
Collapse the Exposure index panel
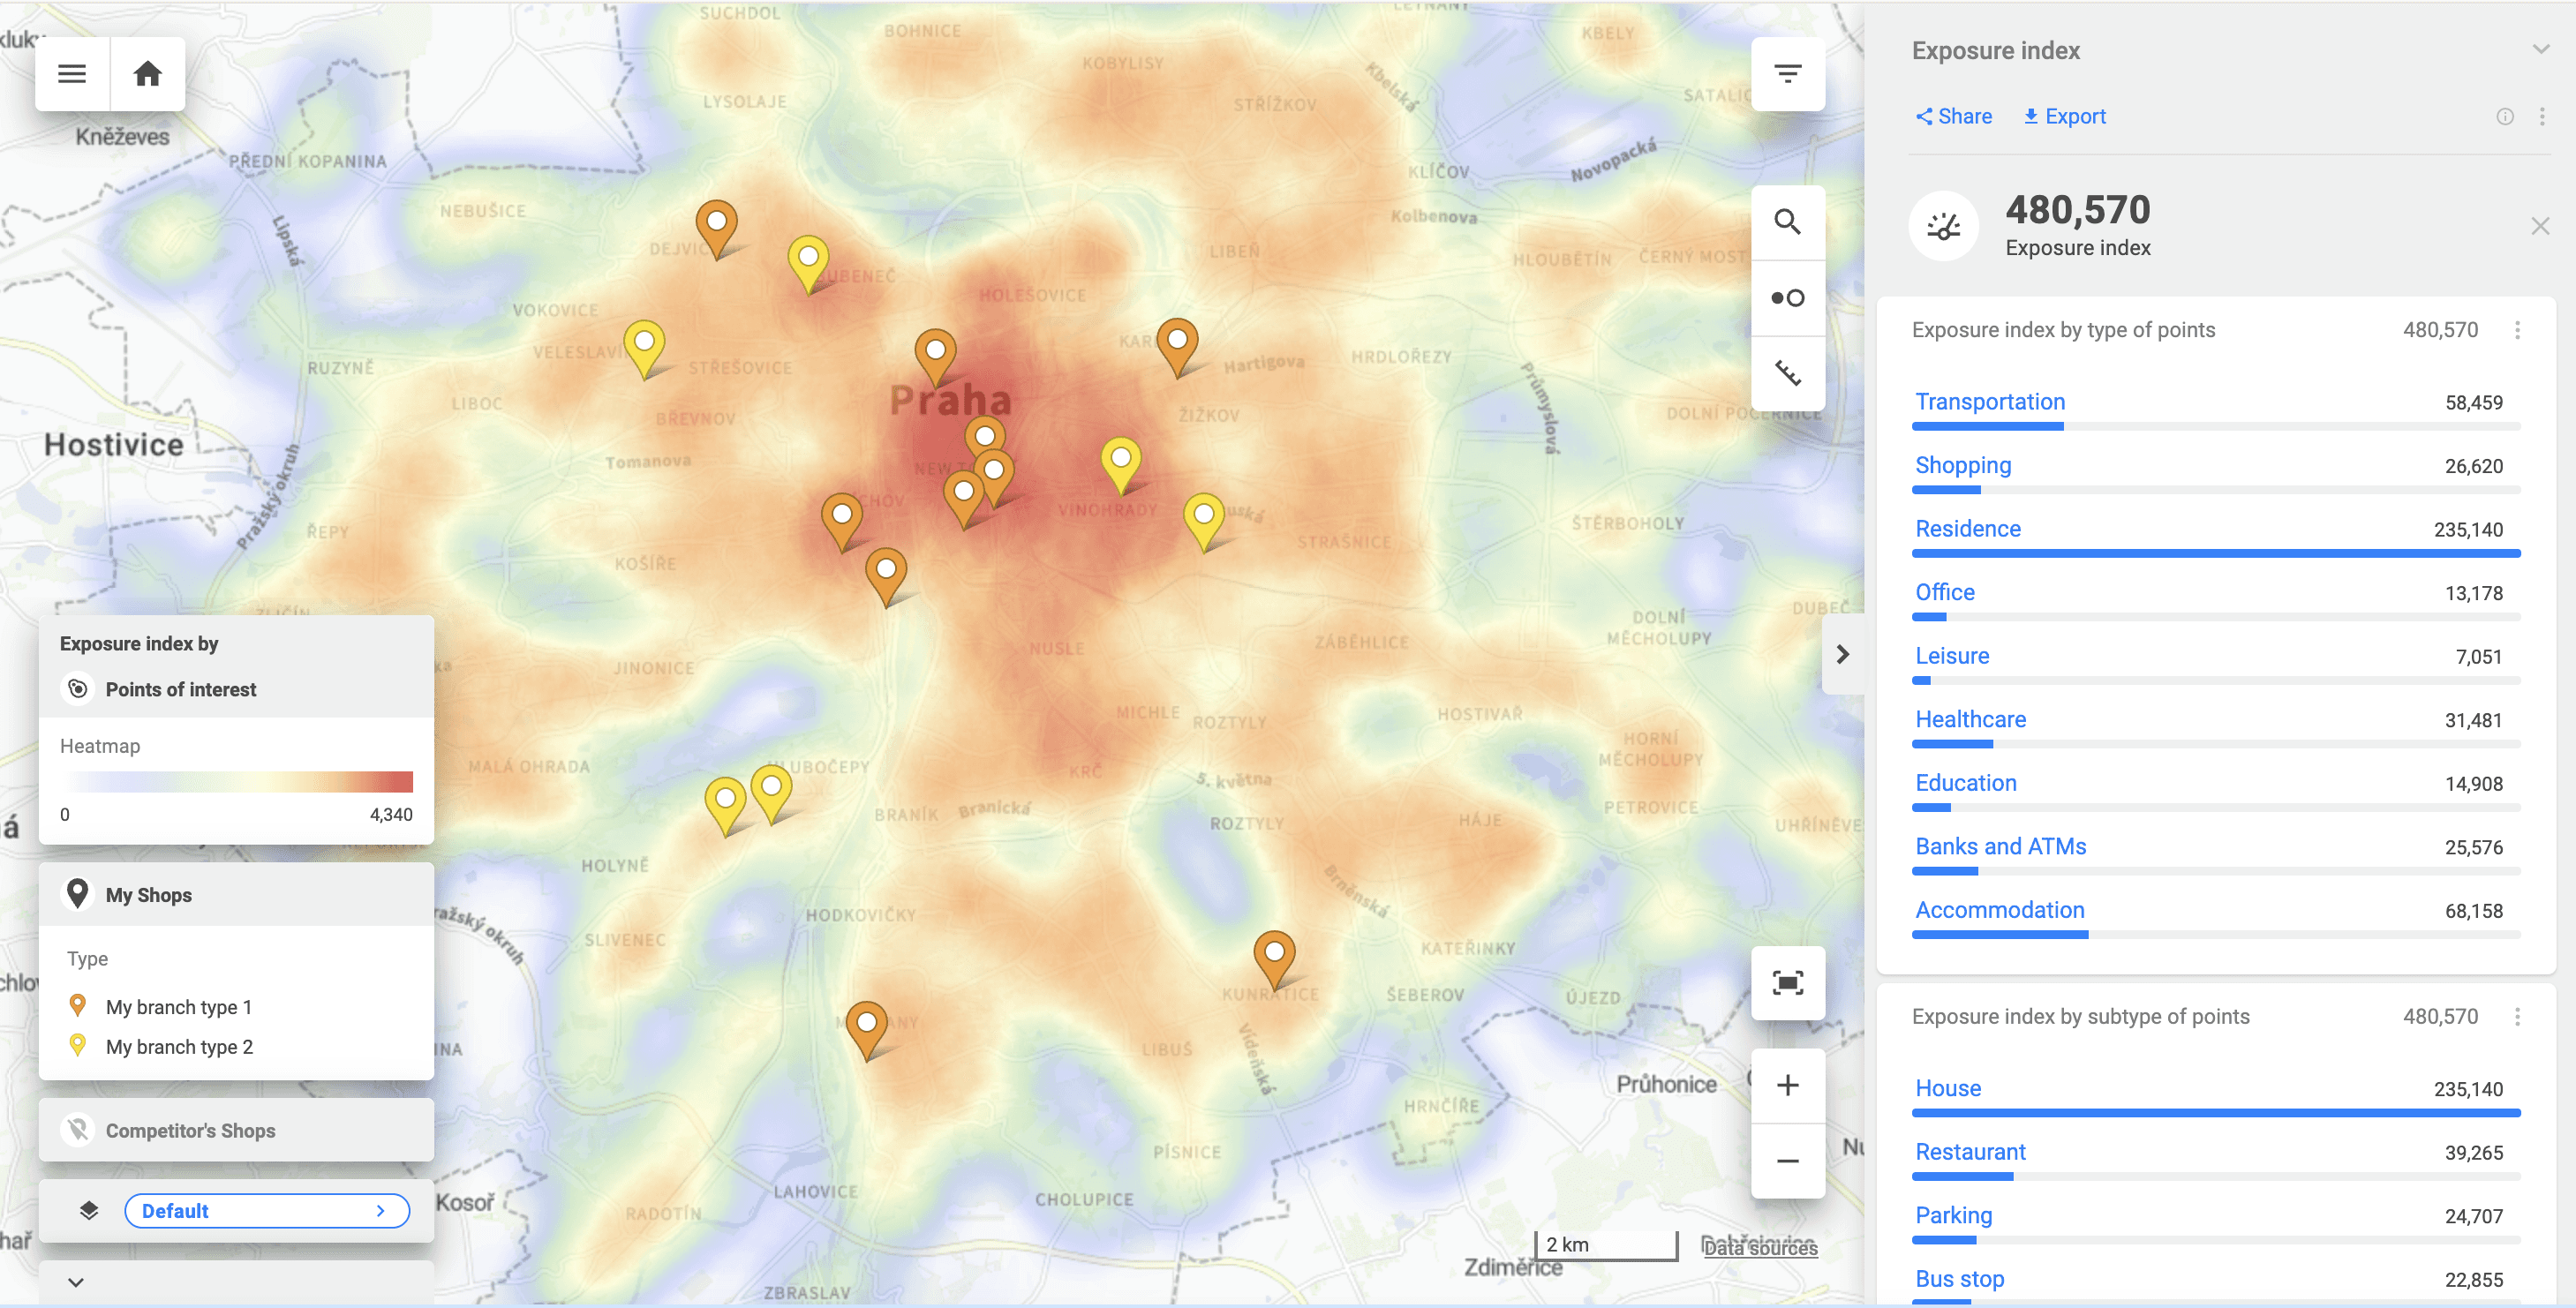(x=2541, y=49)
